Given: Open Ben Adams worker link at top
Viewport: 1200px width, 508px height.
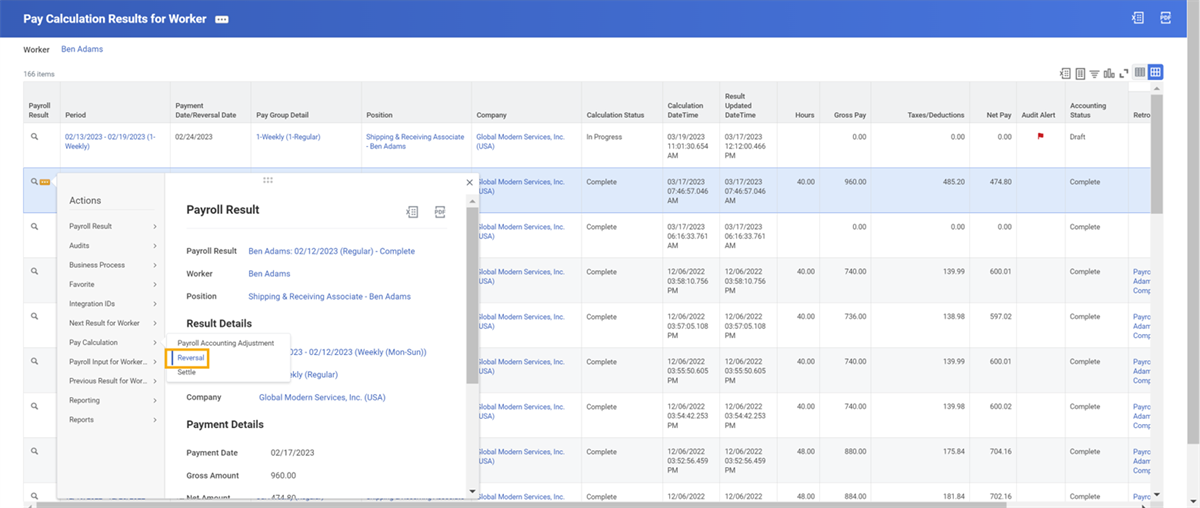Looking at the screenshot, I should [x=82, y=49].
